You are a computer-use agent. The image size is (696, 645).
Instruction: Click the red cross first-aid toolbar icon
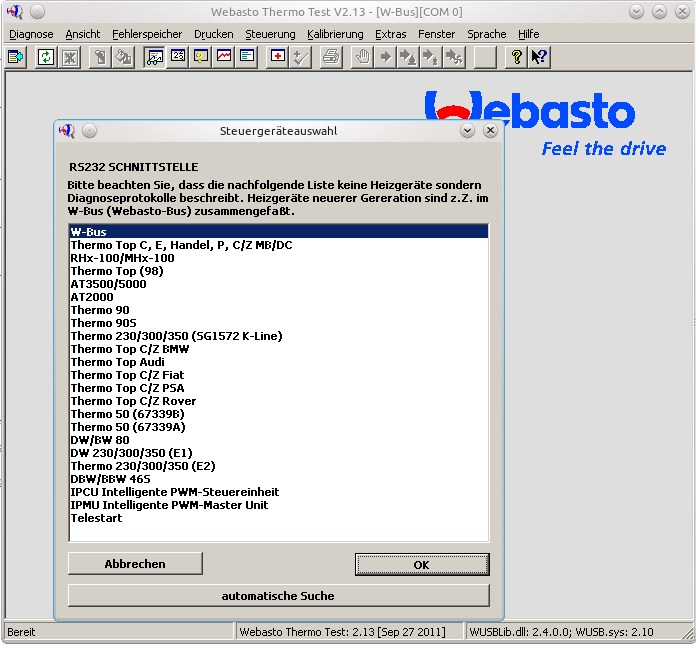278,57
